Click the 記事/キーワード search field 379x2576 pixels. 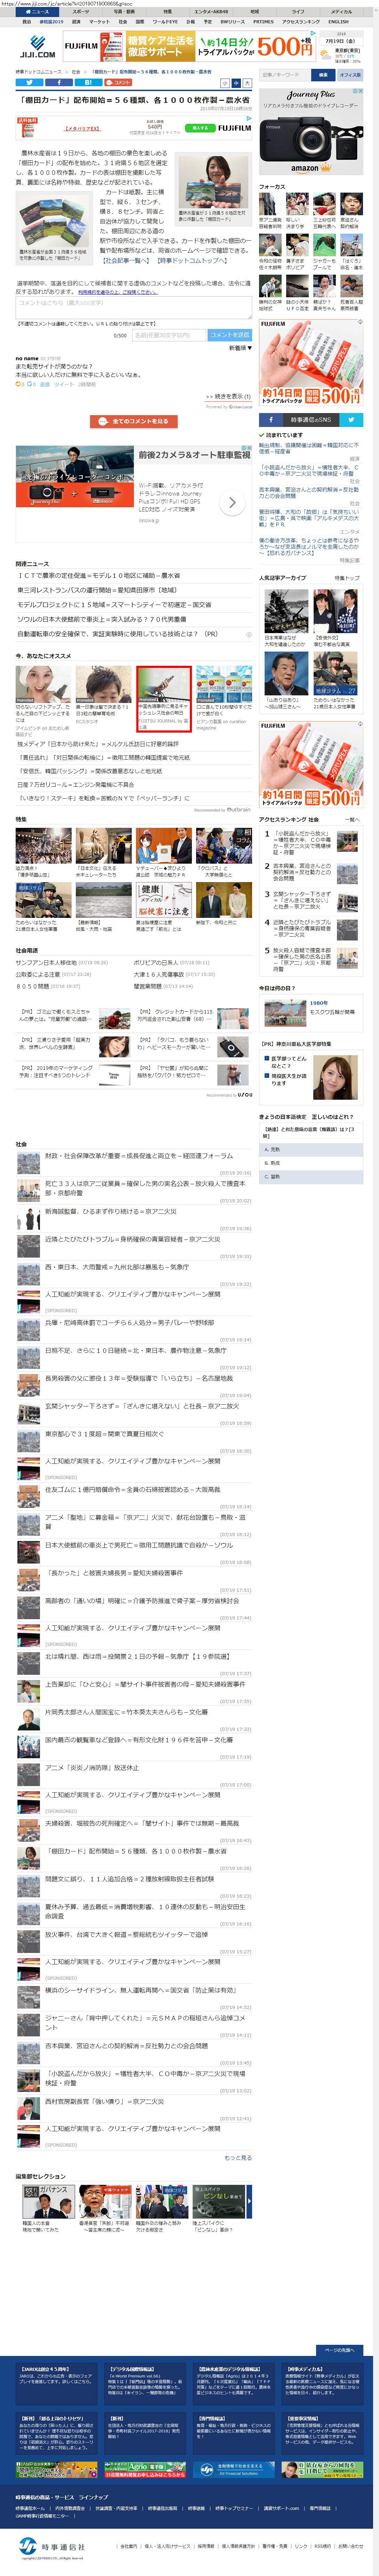pyautogui.click(x=285, y=75)
